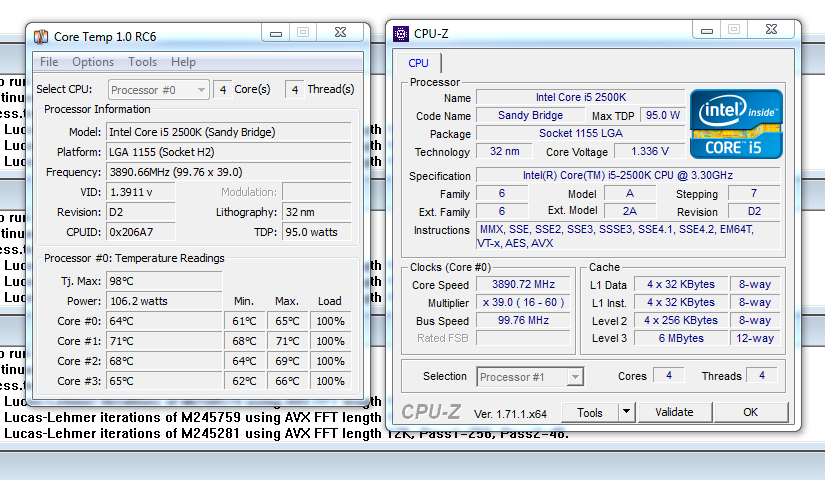Click Core #2 minimum temperature 64°C
Viewport: 825px width, 480px height.
pos(245,361)
